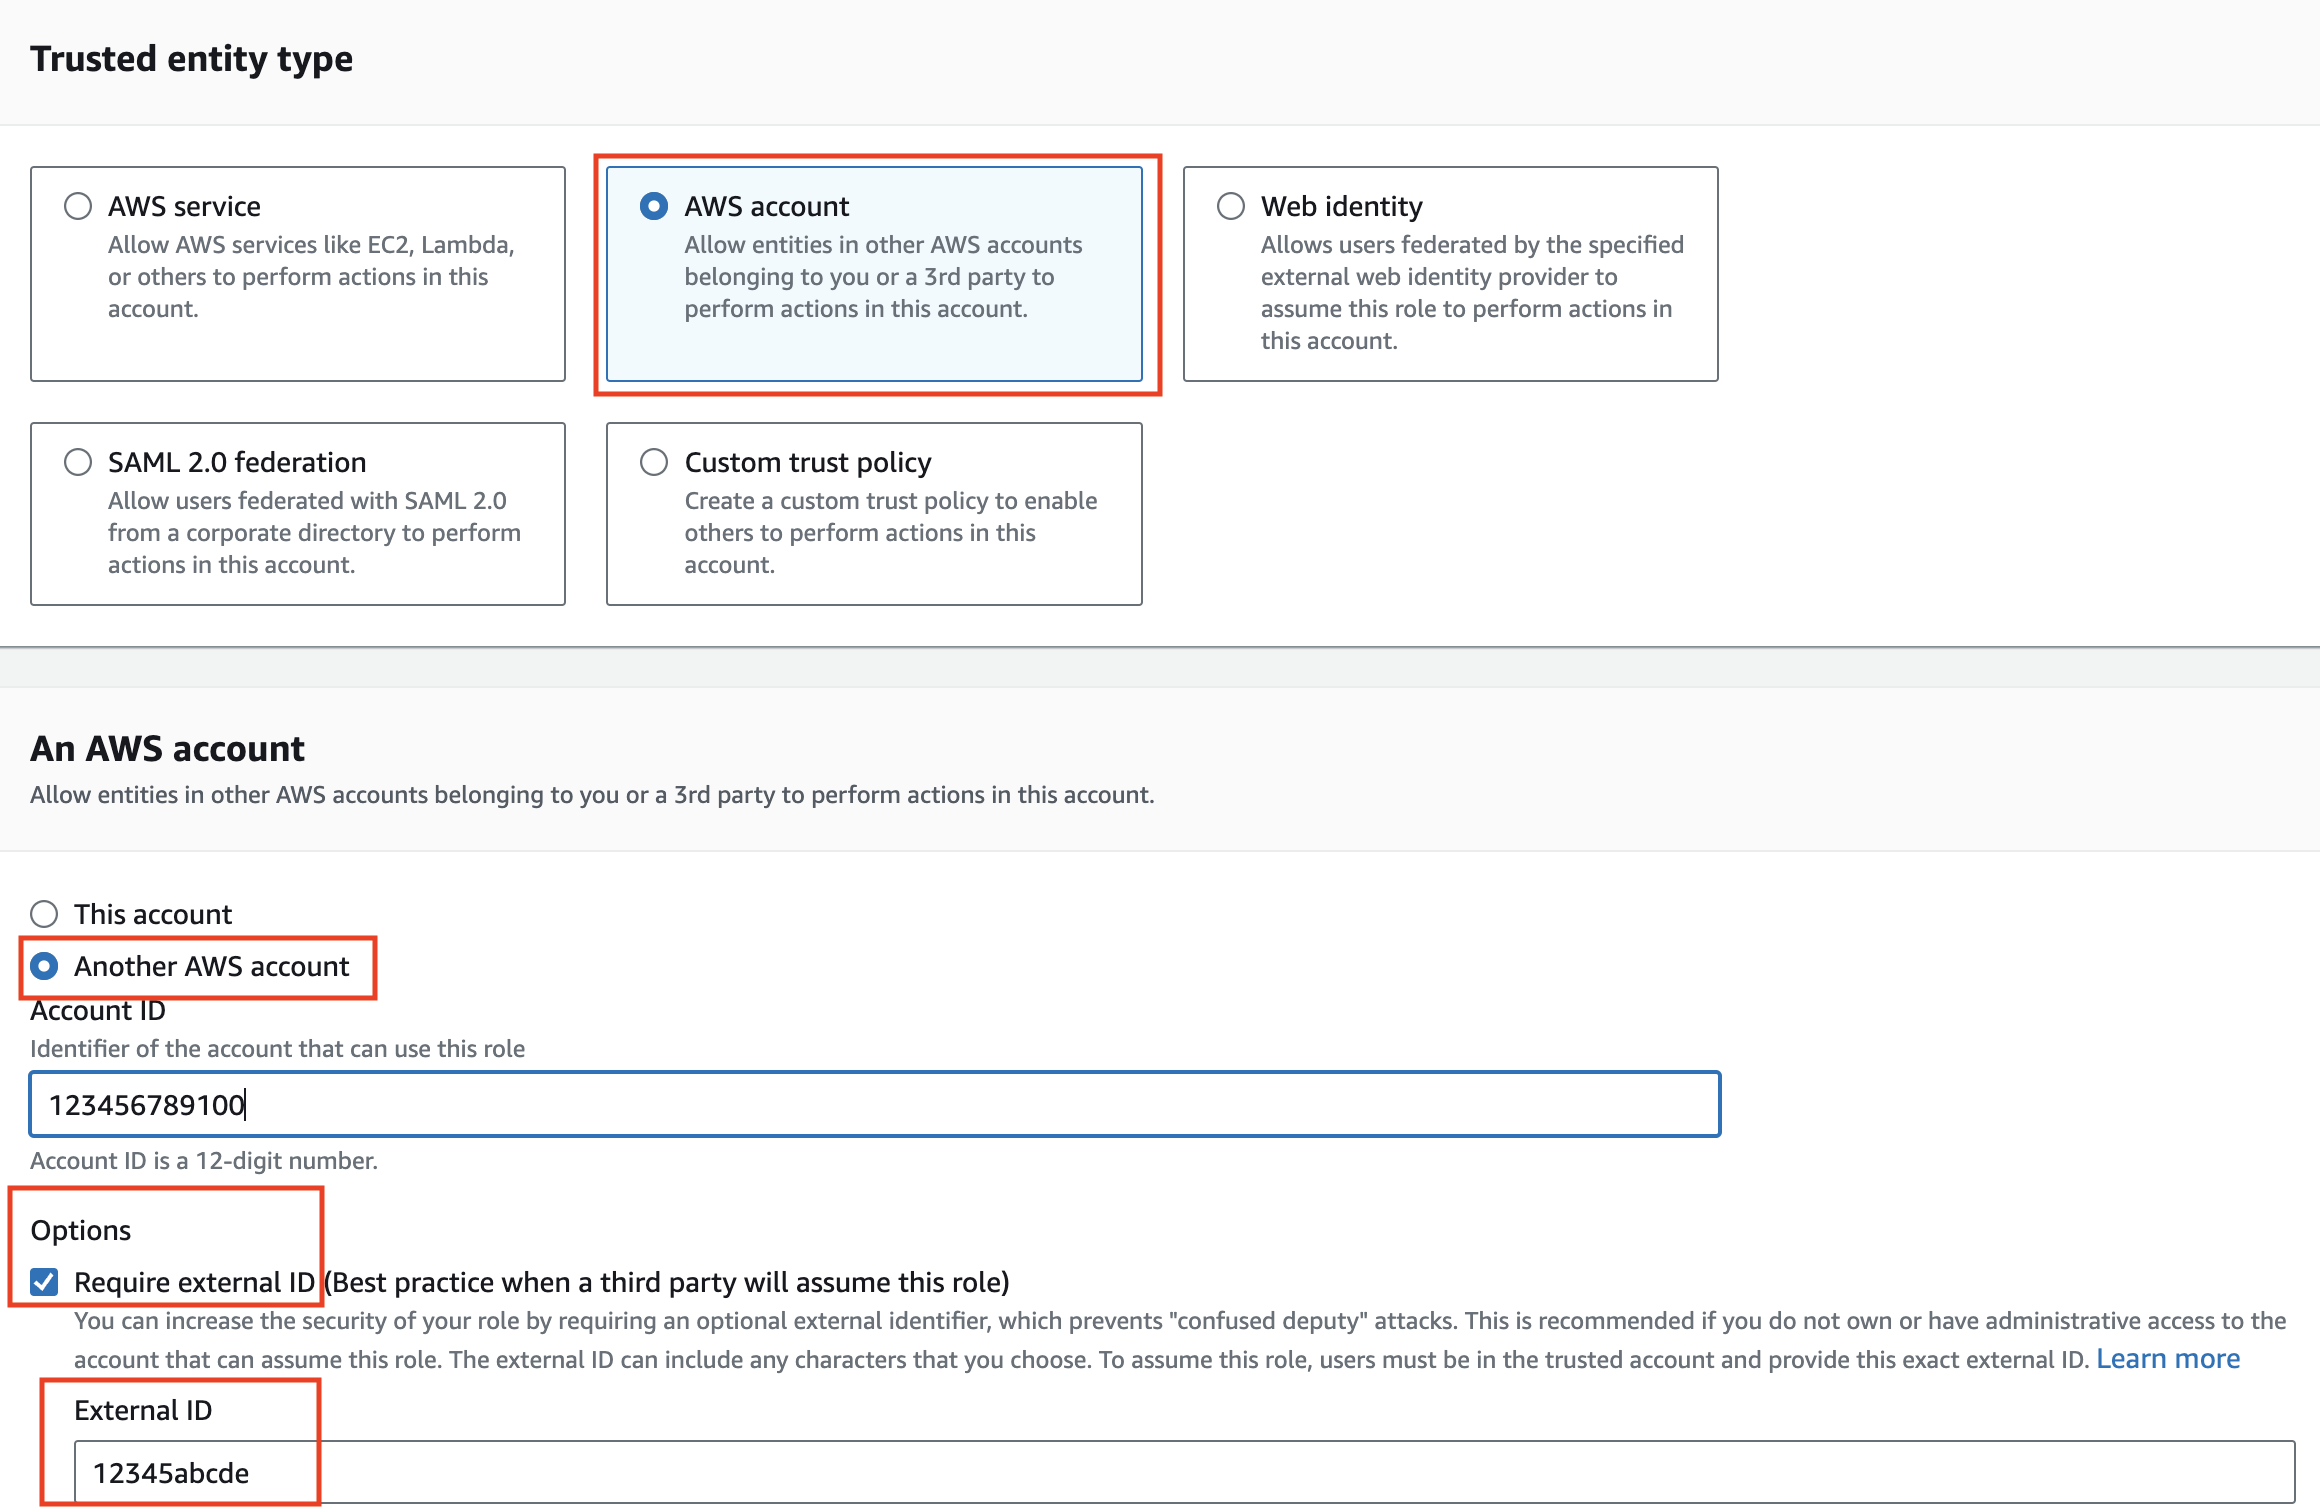Select SAML 2.0 federation radio button
Viewport: 2320px width, 1508px height.
(78, 462)
